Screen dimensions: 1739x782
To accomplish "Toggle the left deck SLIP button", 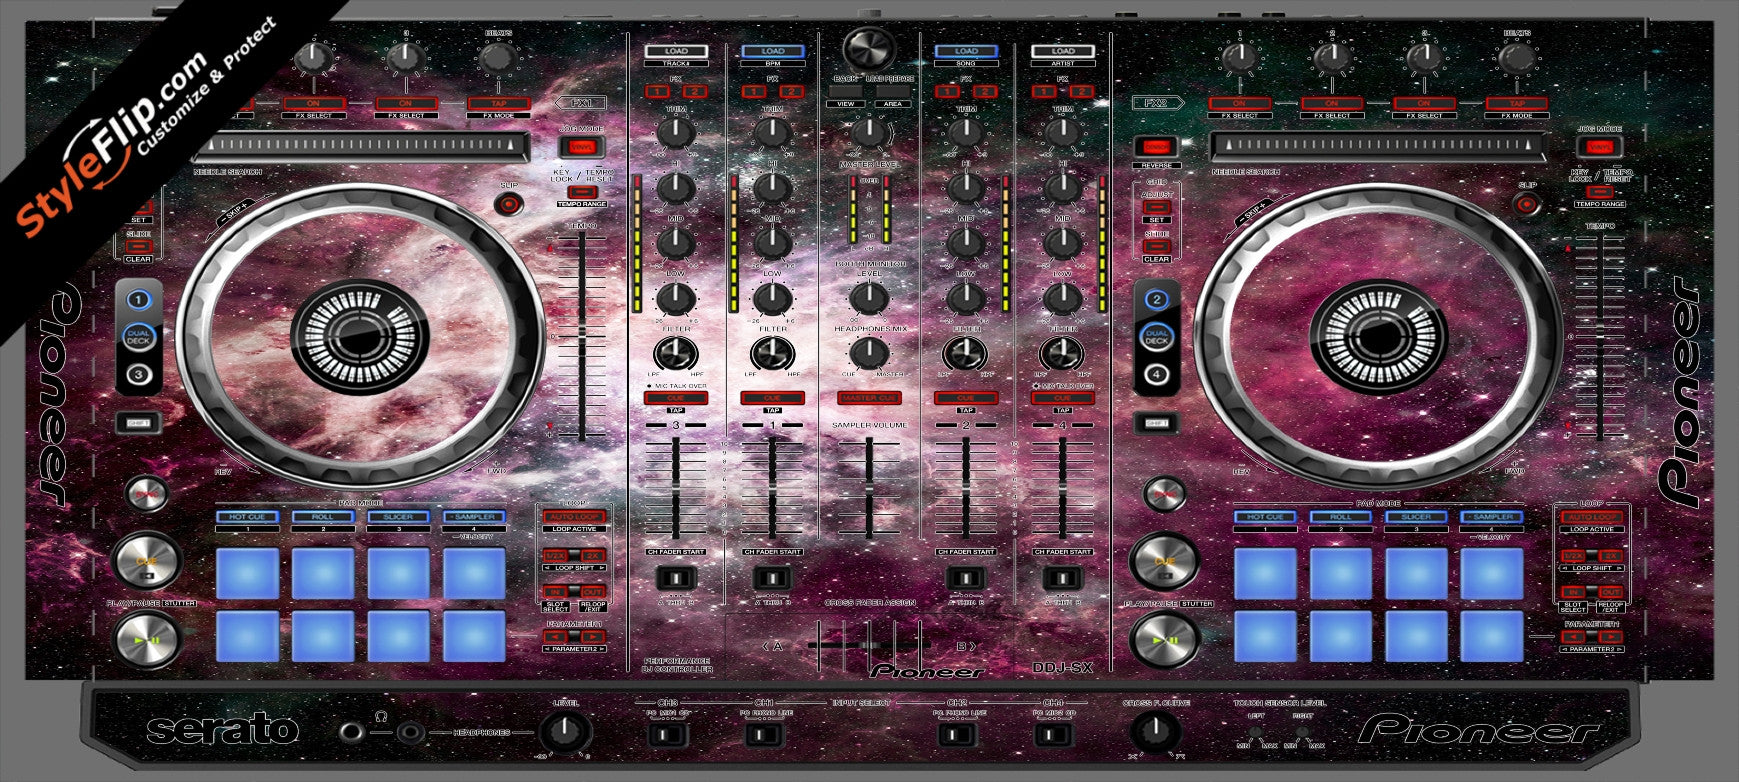I will 510,205.
